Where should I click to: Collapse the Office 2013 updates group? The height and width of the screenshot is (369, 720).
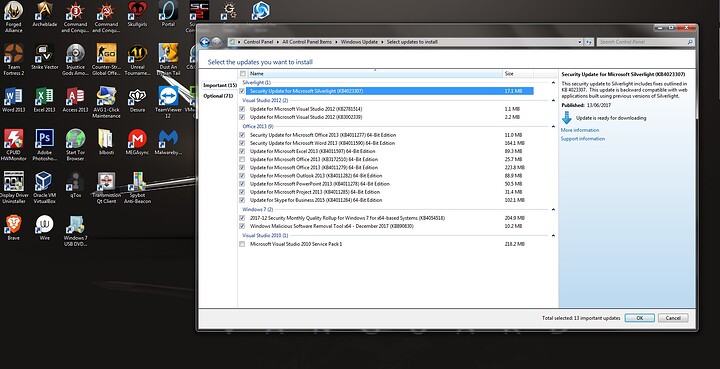click(553, 126)
